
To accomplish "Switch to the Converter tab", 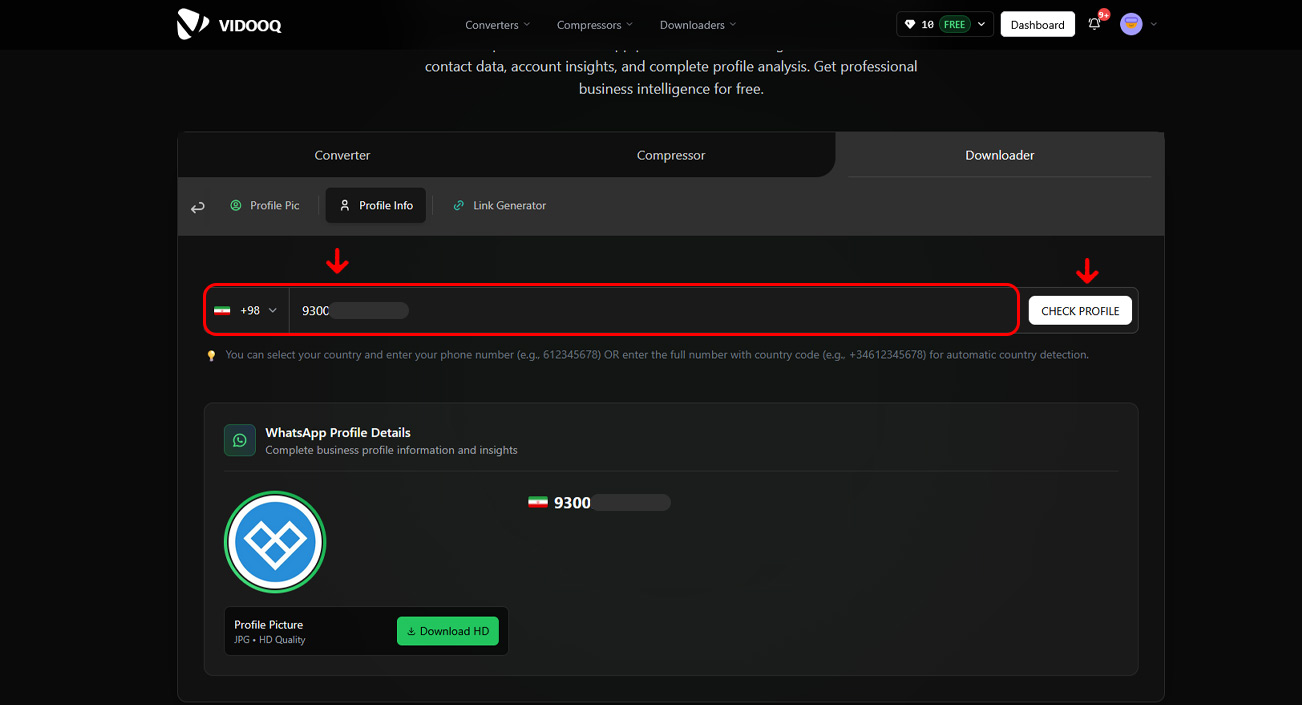I will 342,155.
